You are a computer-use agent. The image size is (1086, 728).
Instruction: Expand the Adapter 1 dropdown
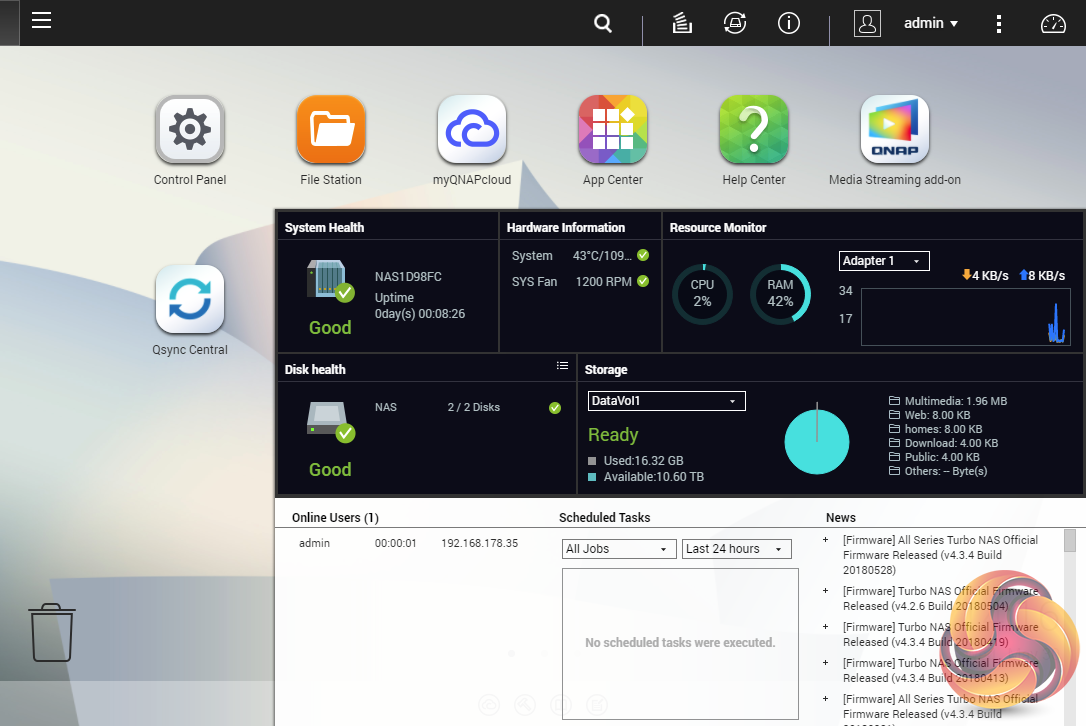pos(884,261)
